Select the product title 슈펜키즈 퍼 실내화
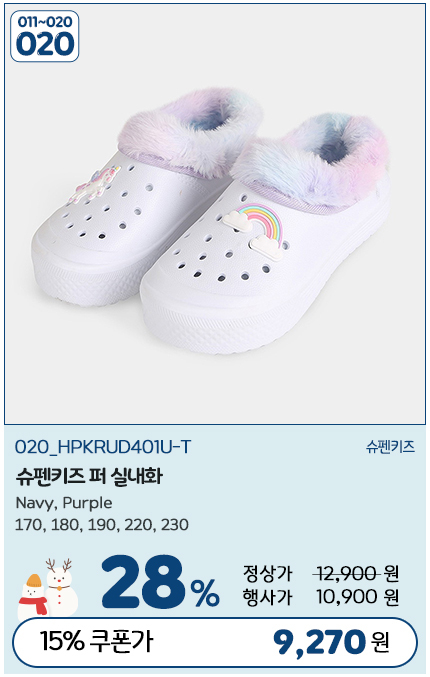430x677 pixels. (x=89, y=476)
